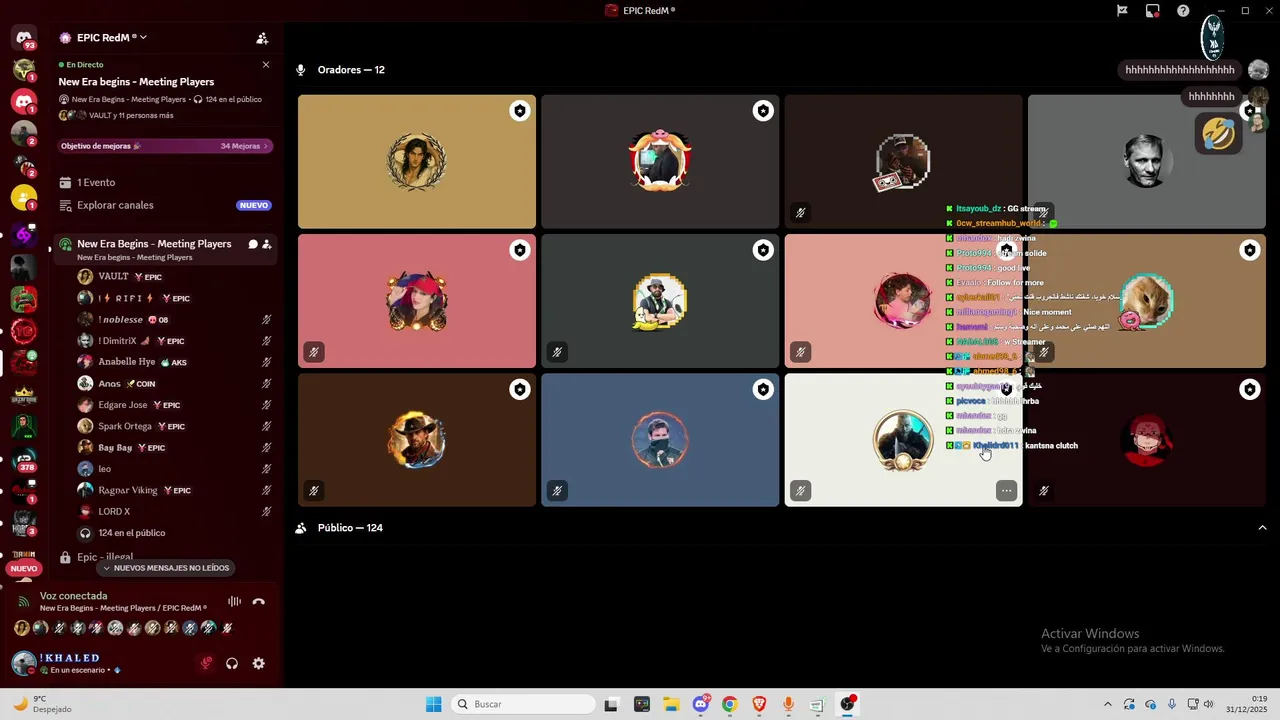This screenshot has height=720, width=1280.
Task: Select speaker Edgare Jose in list
Action: tap(175, 405)
